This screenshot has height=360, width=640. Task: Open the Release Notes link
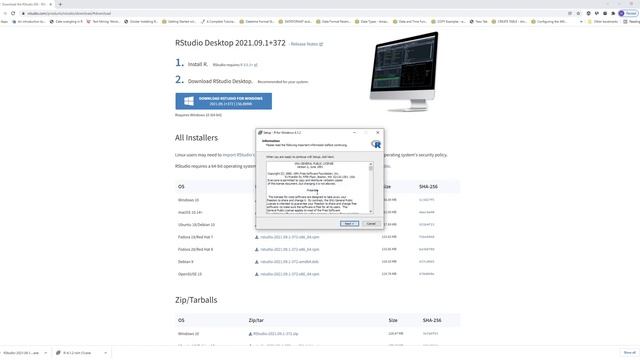[306, 44]
